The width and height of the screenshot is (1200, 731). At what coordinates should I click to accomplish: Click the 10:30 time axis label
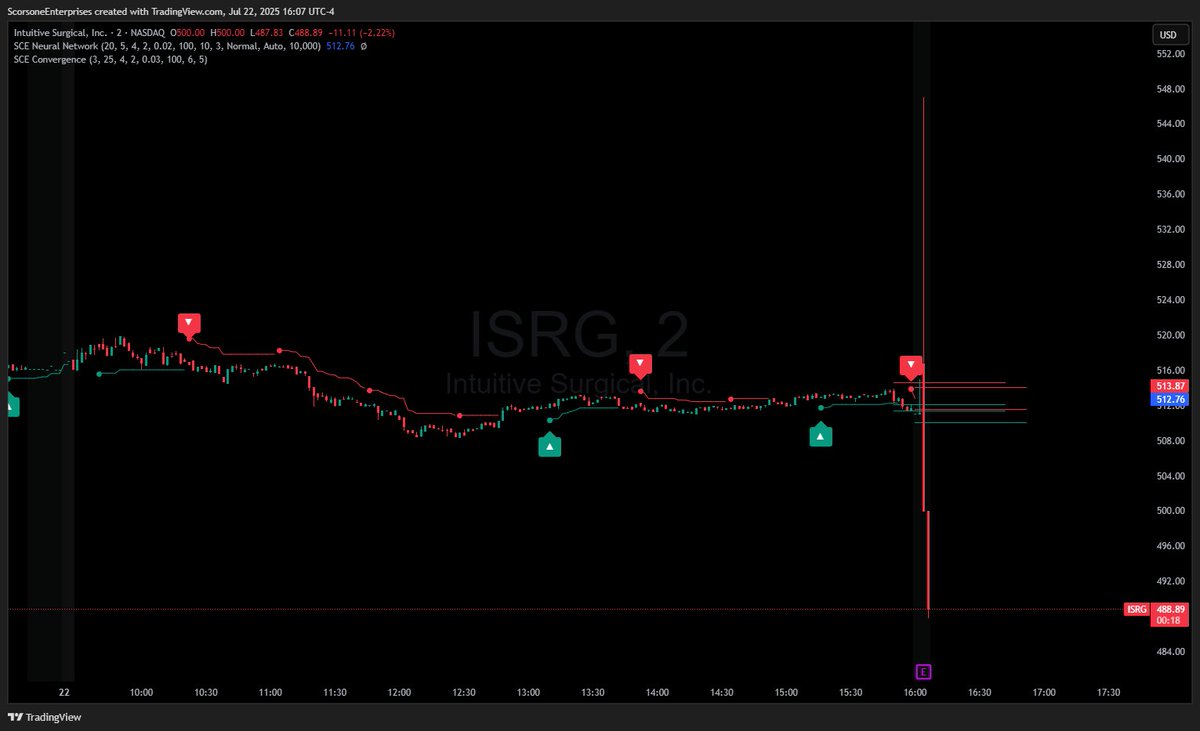click(x=206, y=692)
